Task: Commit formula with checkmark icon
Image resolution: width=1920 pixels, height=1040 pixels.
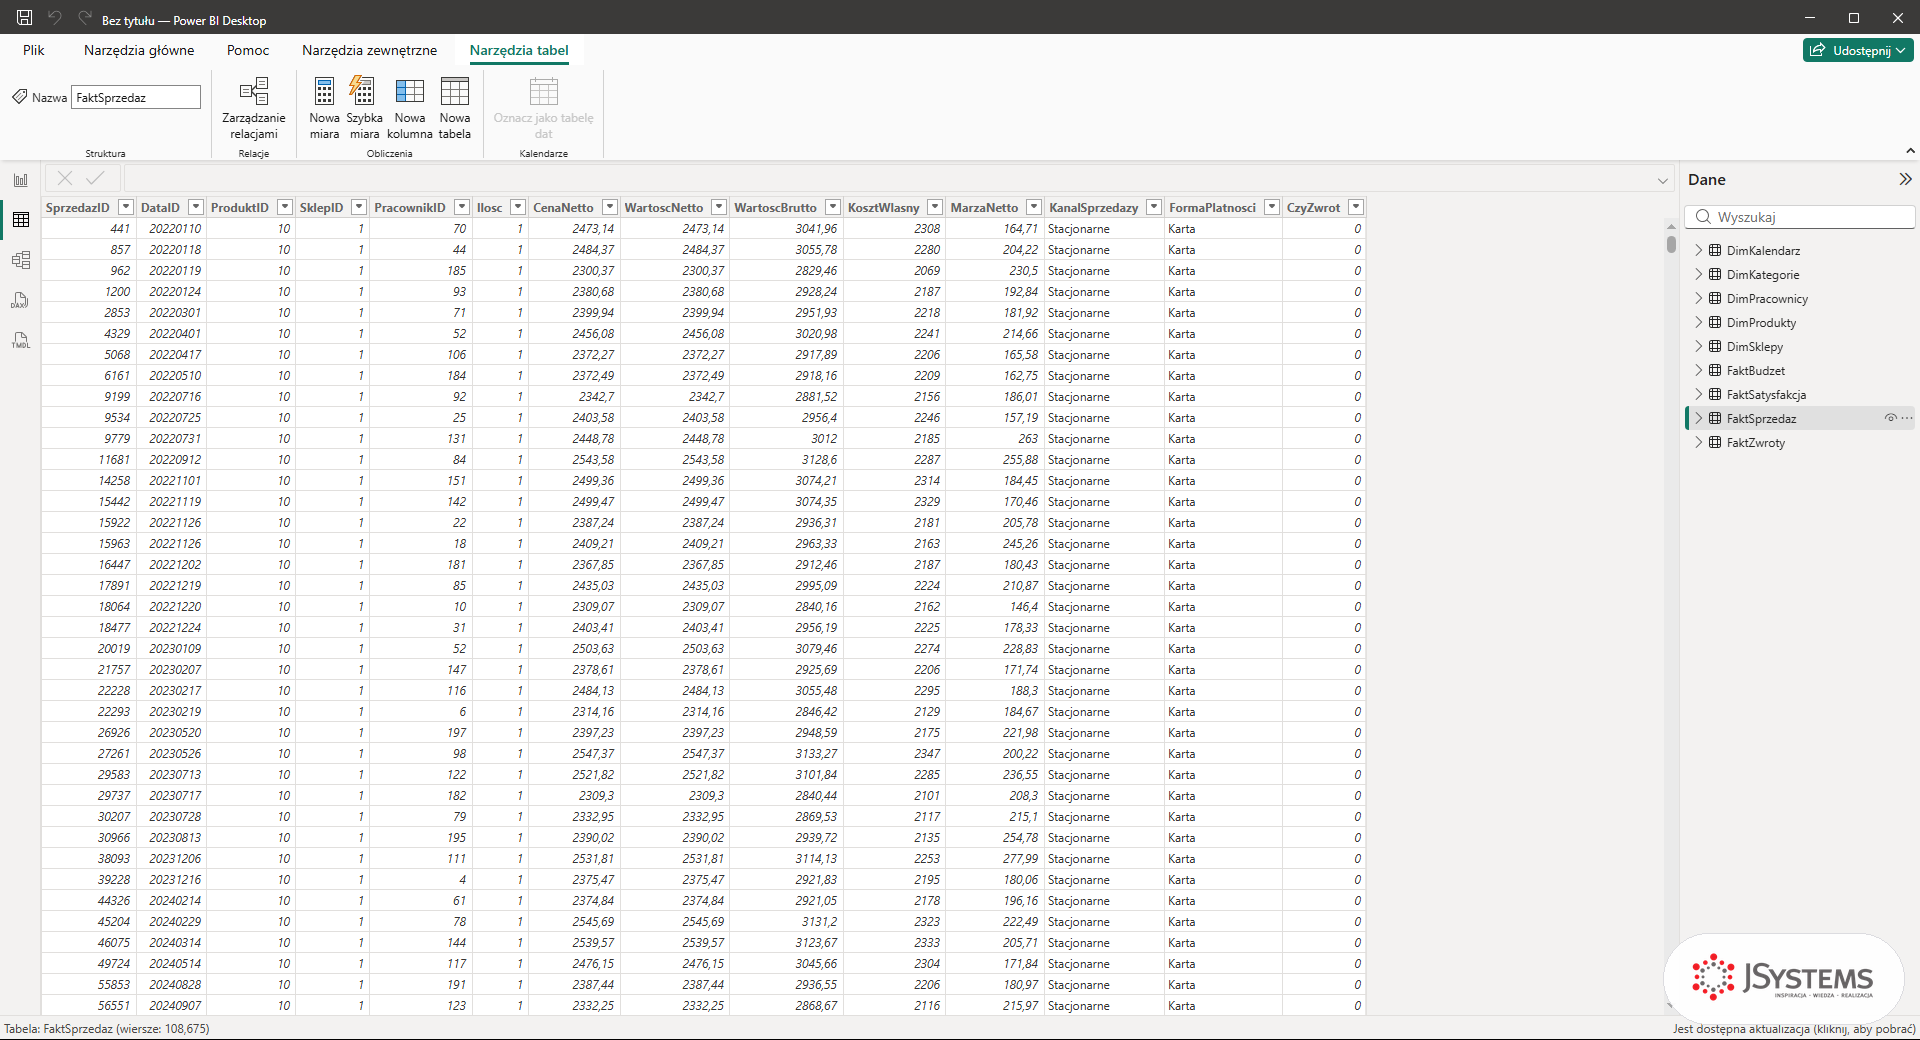Action: 95,178
